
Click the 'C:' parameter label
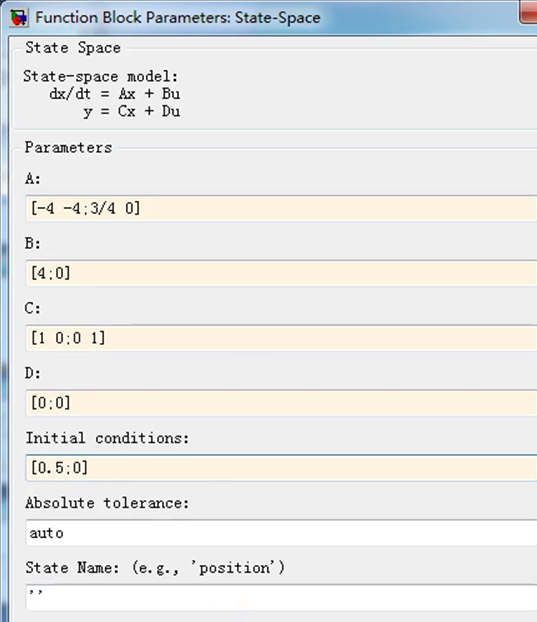pos(33,309)
